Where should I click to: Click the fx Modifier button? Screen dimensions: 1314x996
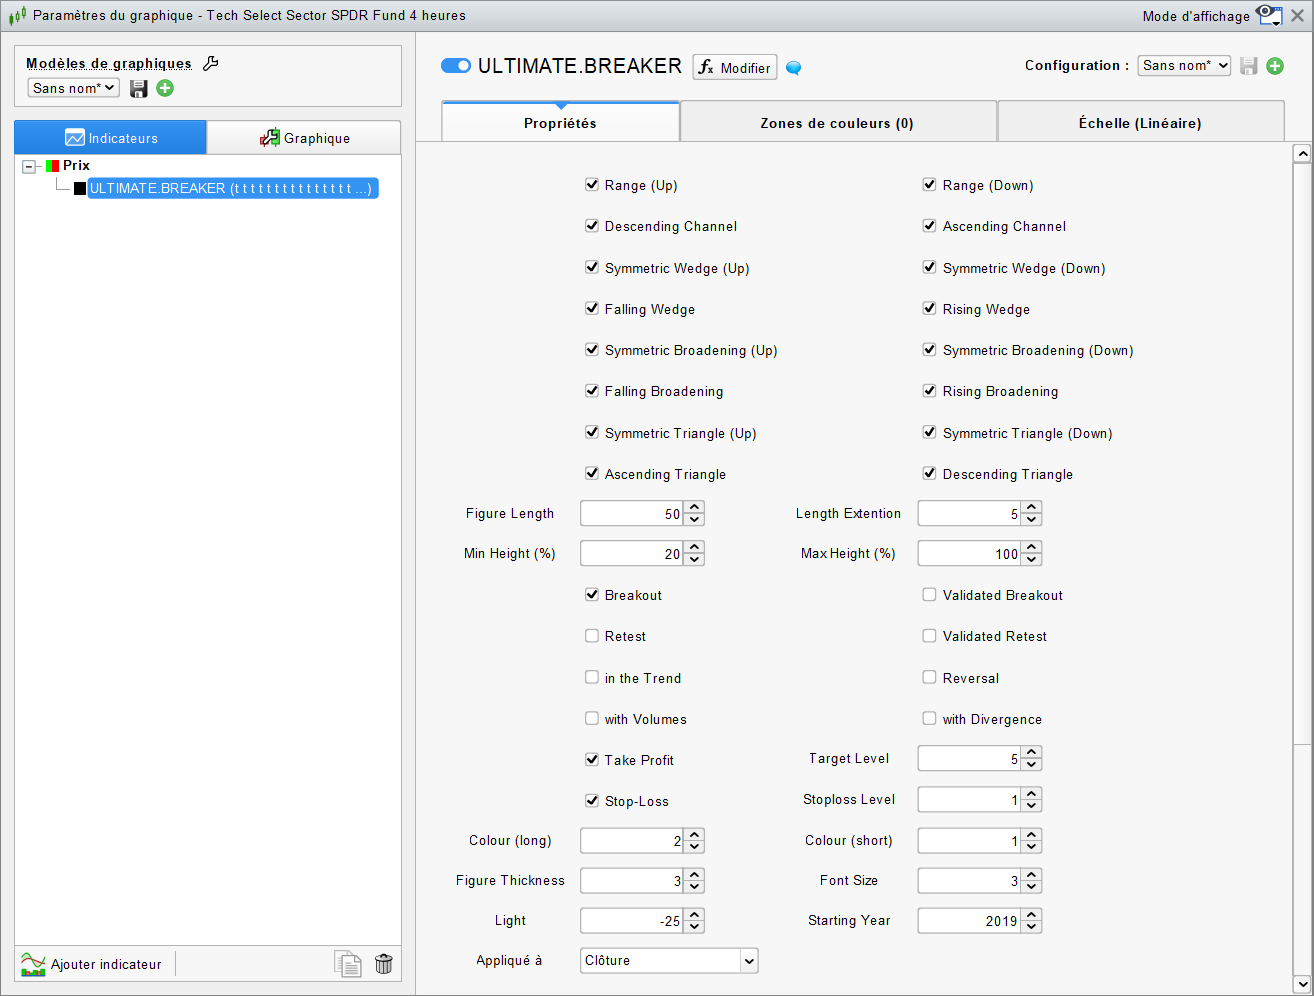pyautogui.click(x=735, y=67)
